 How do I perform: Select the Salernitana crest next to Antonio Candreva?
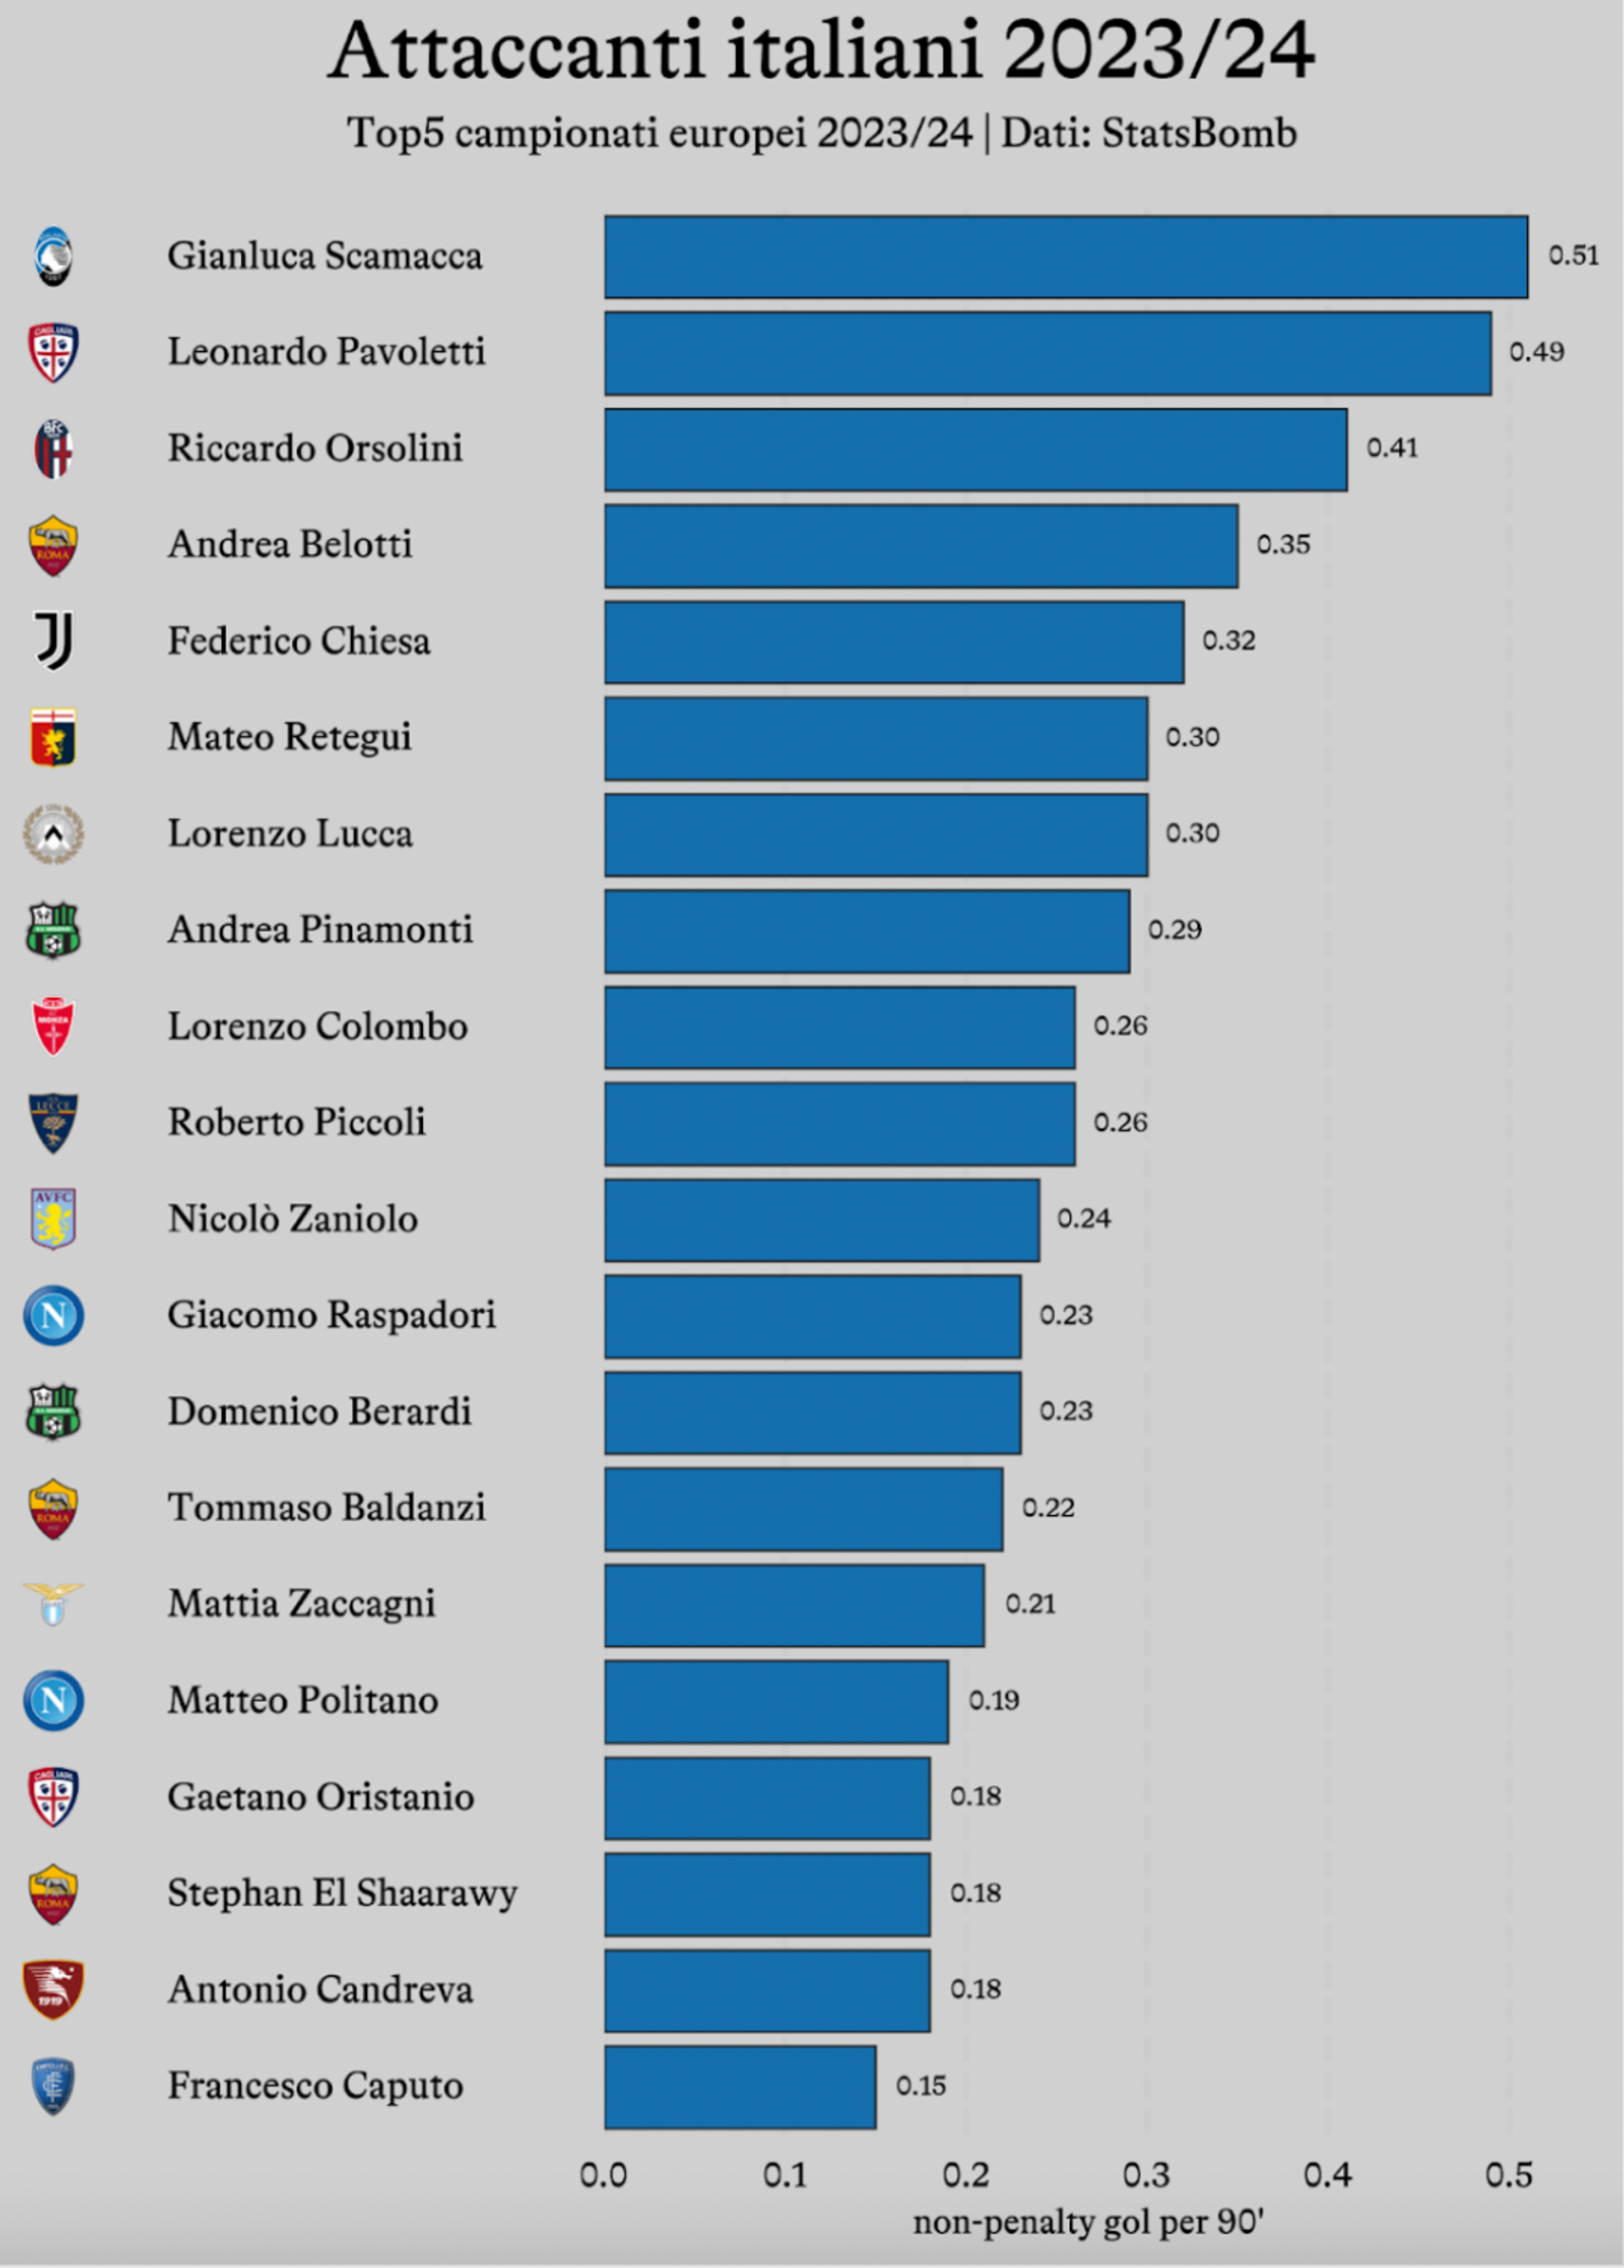click(53, 1989)
